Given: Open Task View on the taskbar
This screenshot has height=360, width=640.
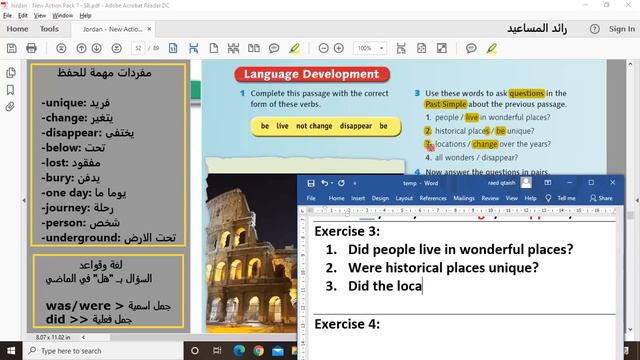Looking at the screenshot, I should (217, 351).
